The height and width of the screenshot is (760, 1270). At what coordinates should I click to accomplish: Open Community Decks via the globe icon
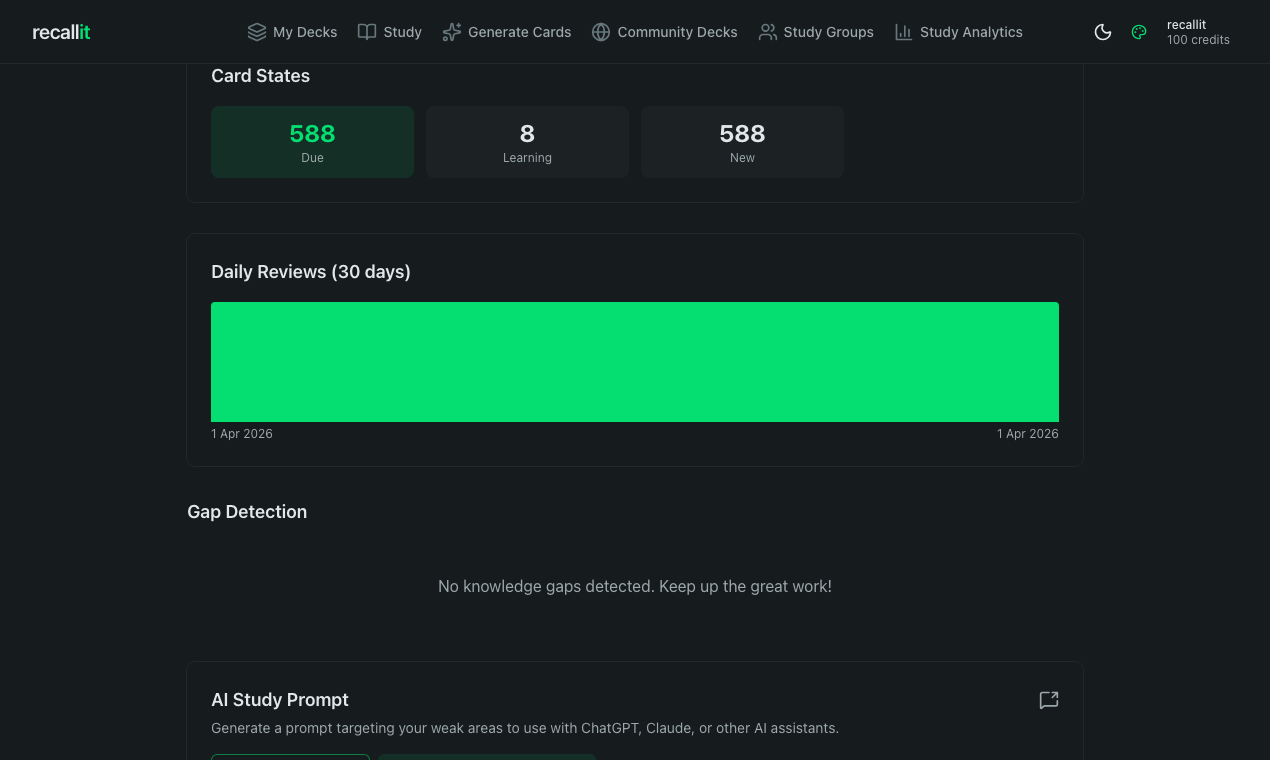click(600, 31)
